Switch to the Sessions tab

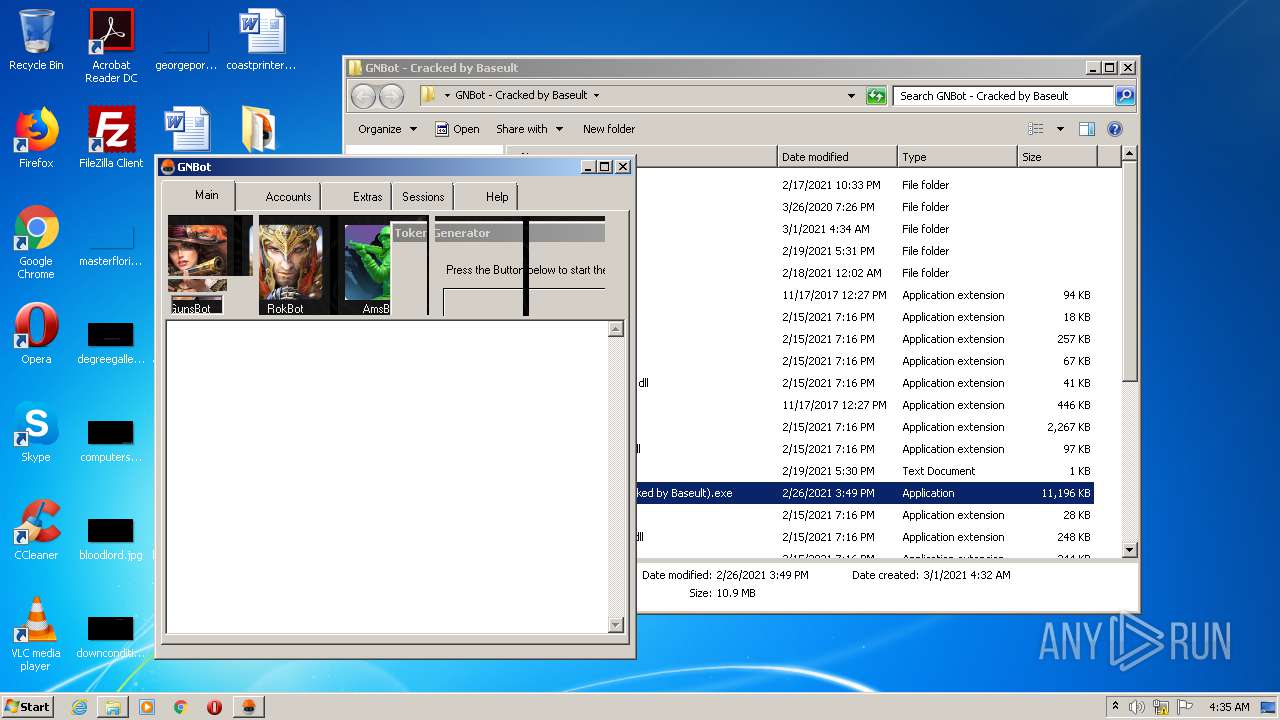tap(423, 197)
